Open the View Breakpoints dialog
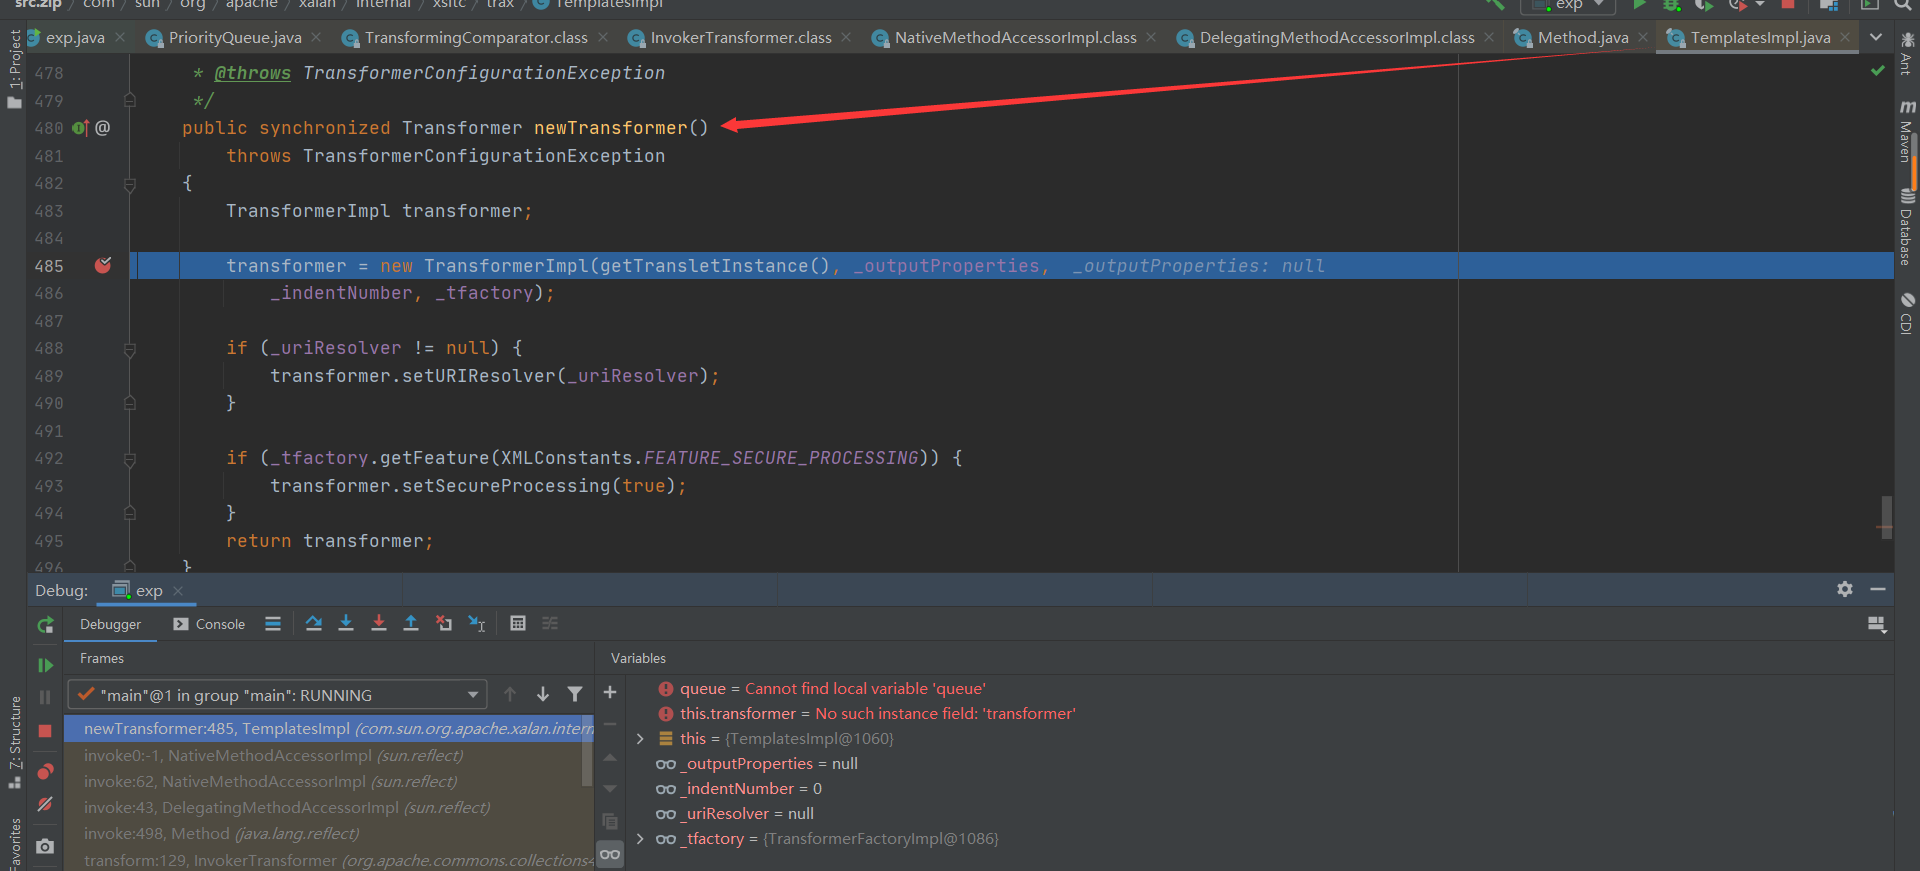This screenshot has width=1920, height=871. [45, 772]
